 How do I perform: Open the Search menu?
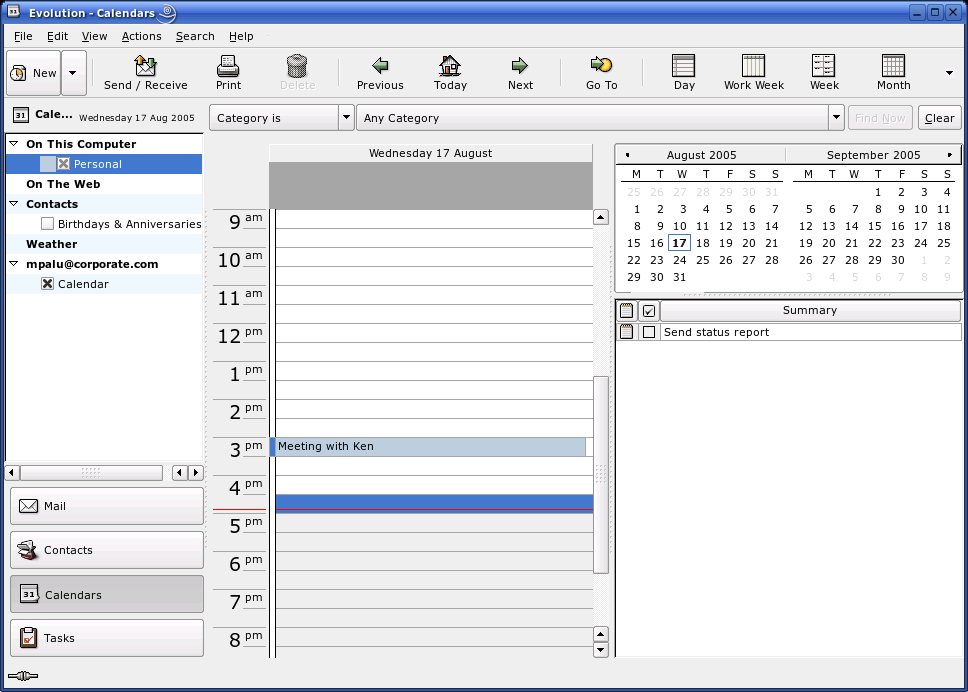(195, 36)
